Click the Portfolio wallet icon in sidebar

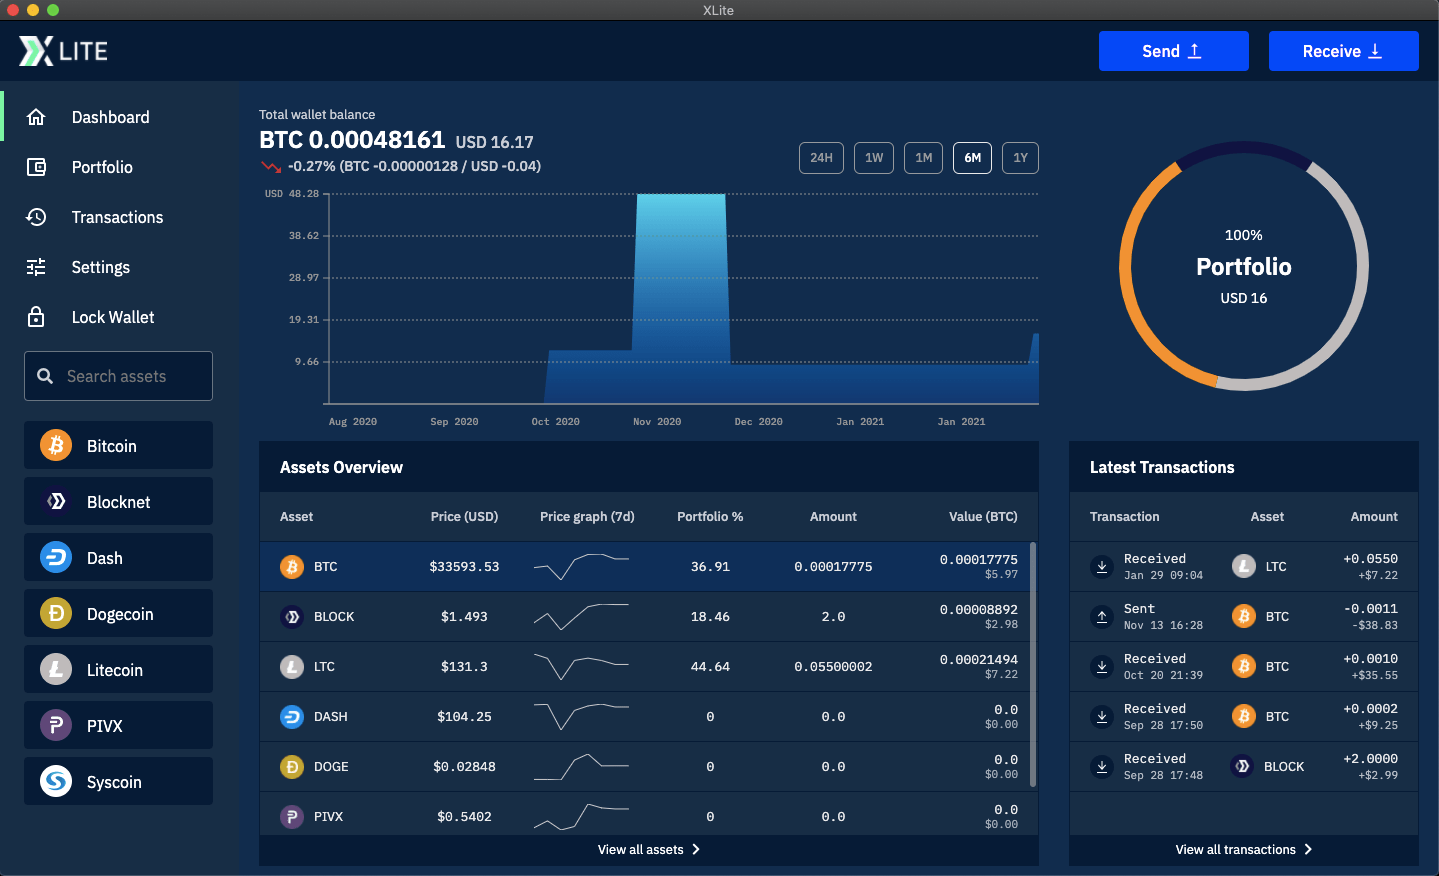coord(36,167)
